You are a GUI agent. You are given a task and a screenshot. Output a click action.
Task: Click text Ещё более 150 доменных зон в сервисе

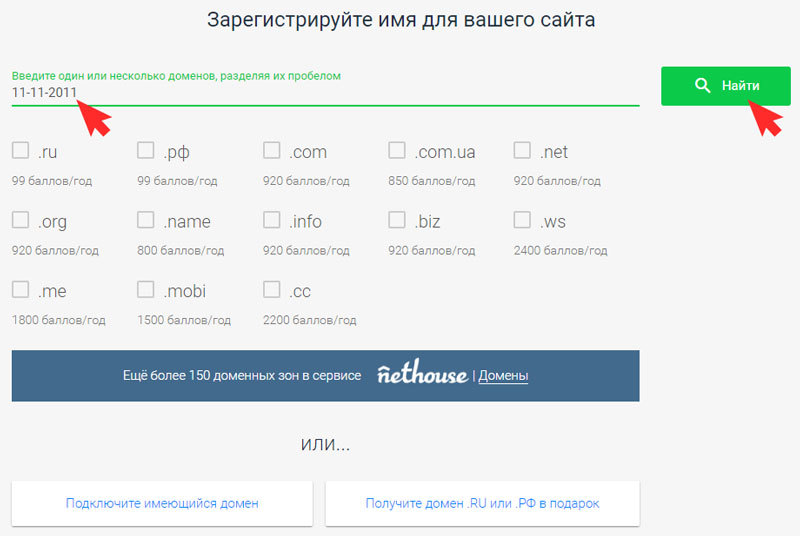242,376
